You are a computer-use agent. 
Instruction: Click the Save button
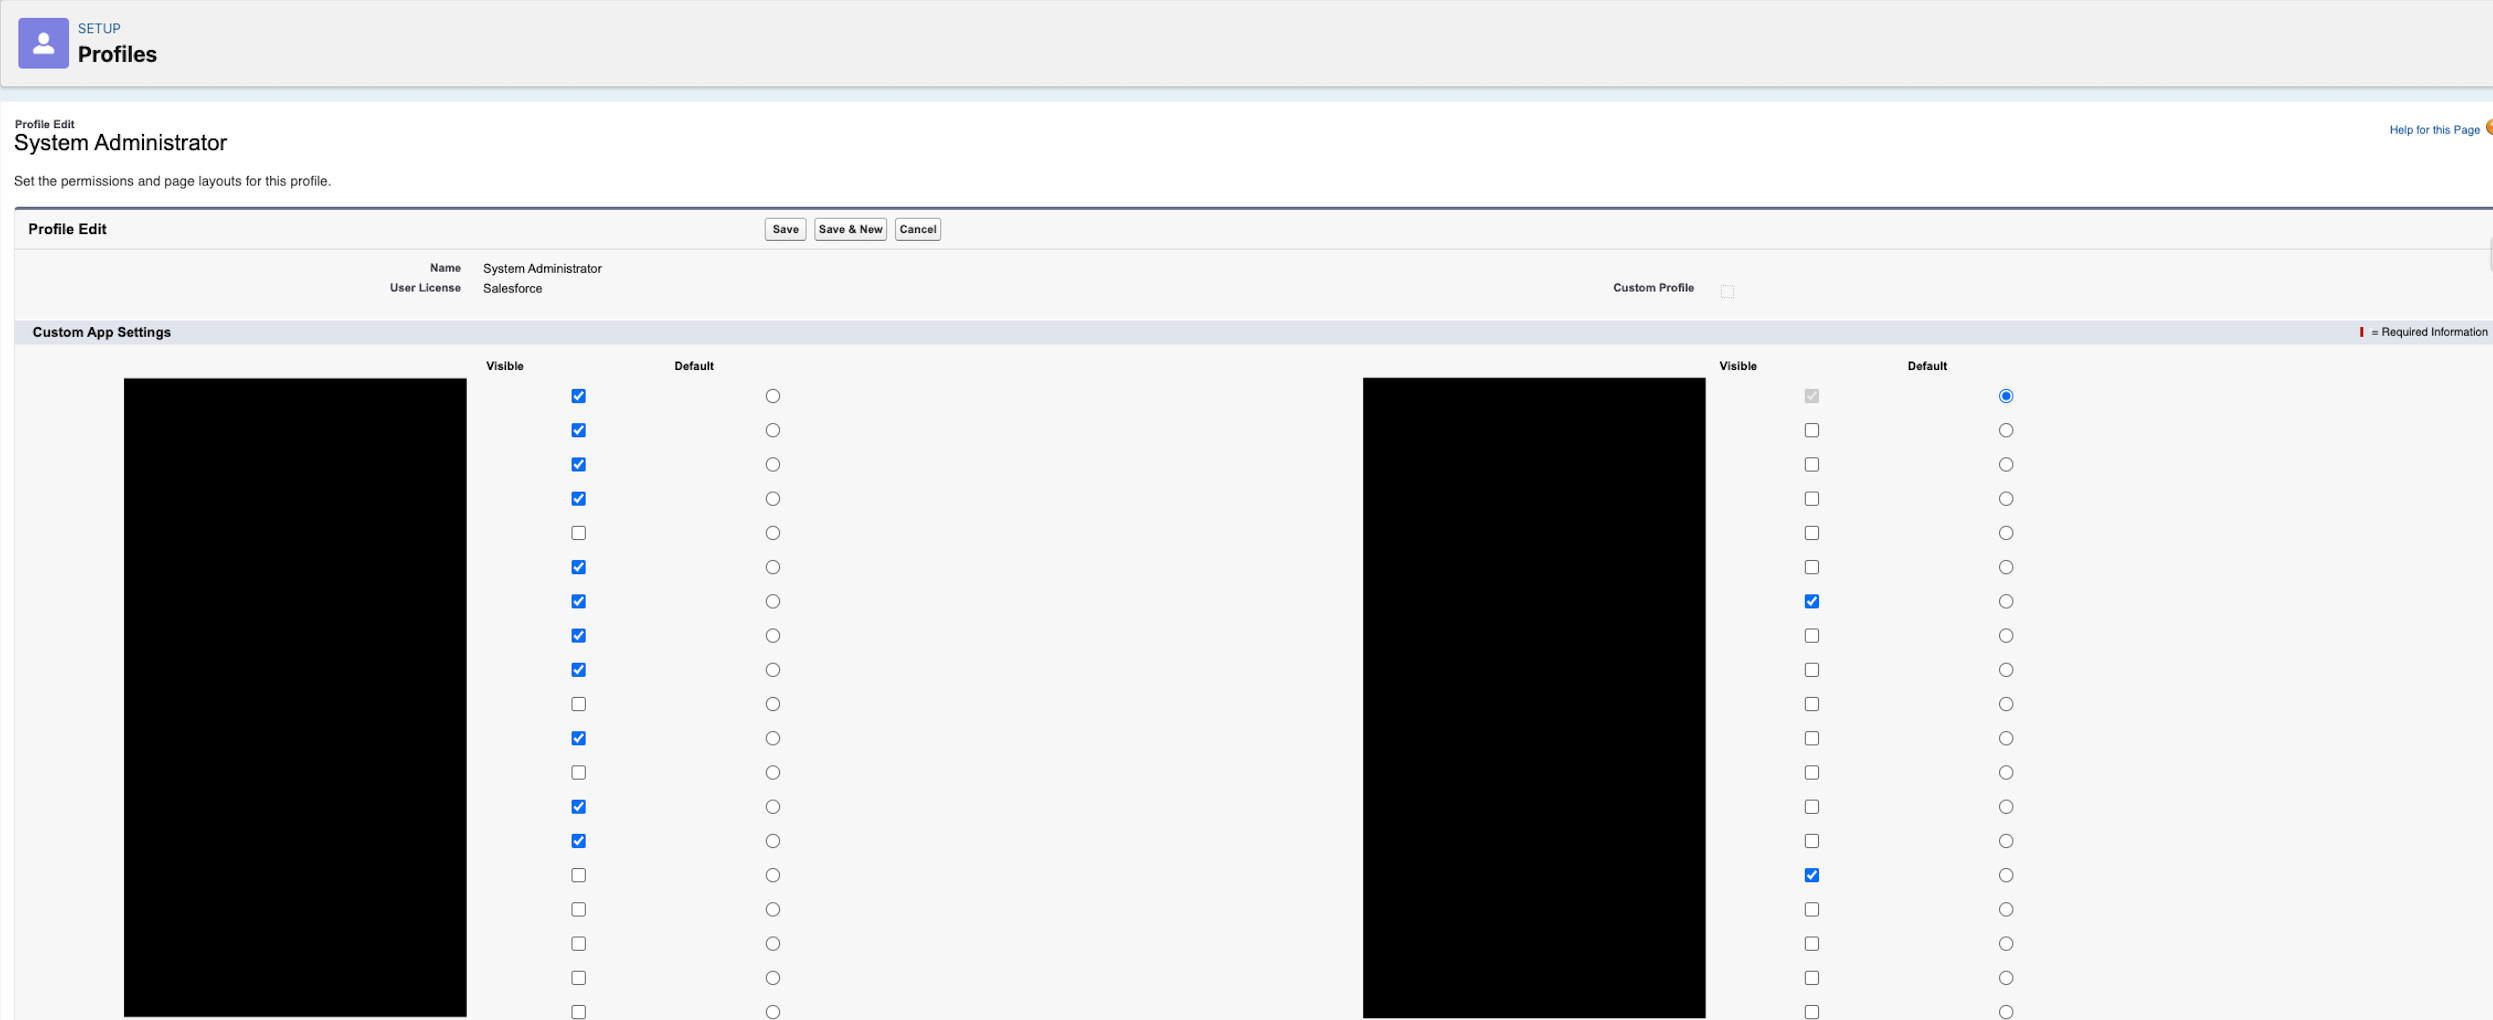(x=784, y=229)
